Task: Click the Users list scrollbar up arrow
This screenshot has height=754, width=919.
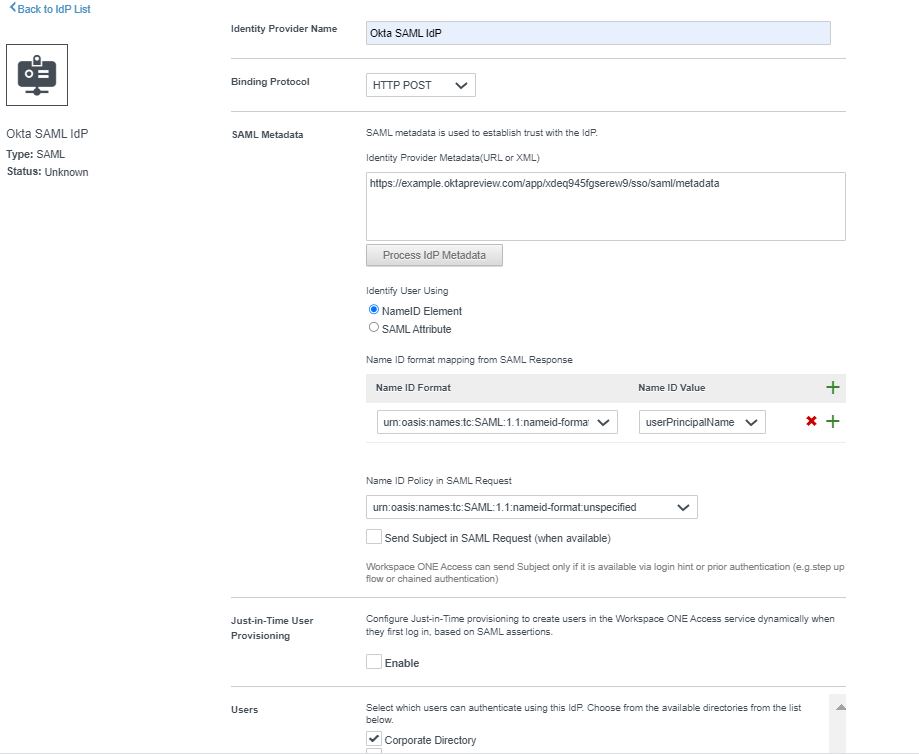Action: tap(840, 707)
